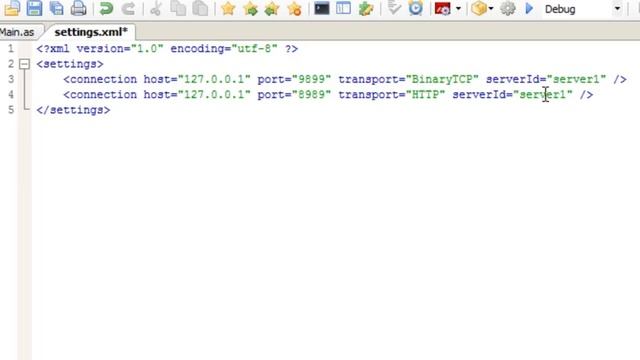Screen dimensions: 640x360
Task: Test project with blue play arrow
Action: point(529,9)
